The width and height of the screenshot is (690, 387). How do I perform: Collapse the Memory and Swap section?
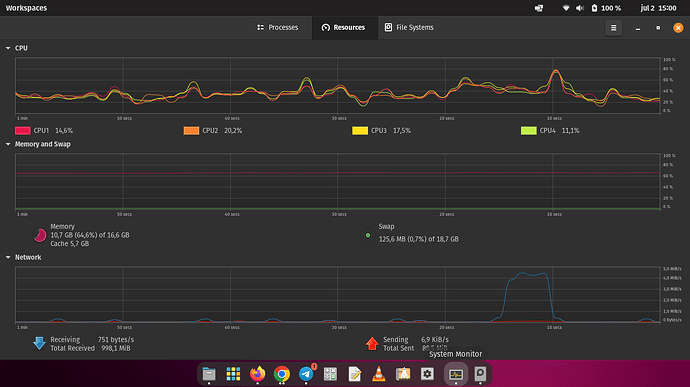8,144
